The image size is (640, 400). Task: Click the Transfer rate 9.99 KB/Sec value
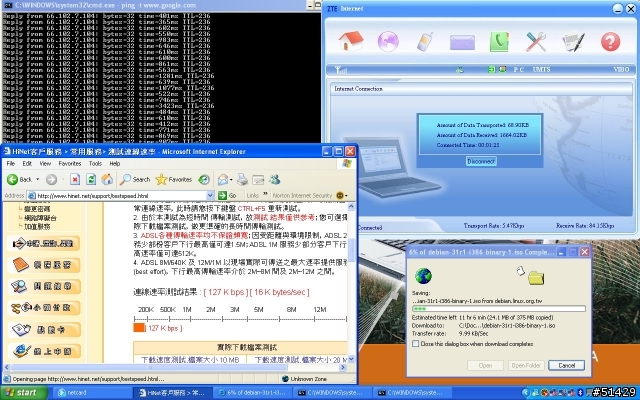[x=473, y=333]
